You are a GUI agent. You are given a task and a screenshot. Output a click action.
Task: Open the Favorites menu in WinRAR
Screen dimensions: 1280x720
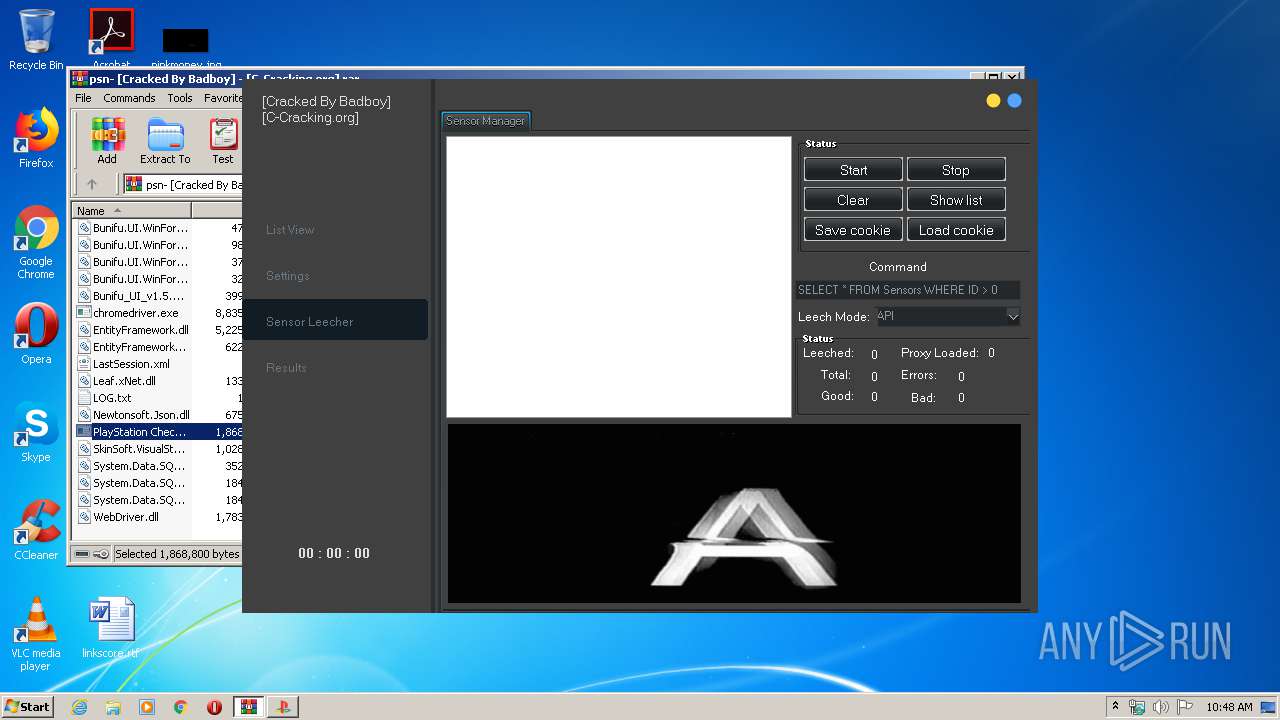(x=222, y=98)
